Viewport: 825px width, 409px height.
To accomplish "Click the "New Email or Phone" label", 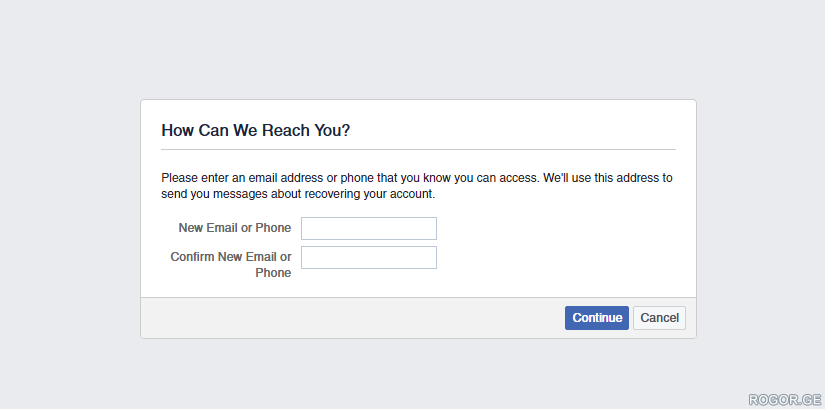I will coord(235,228).
